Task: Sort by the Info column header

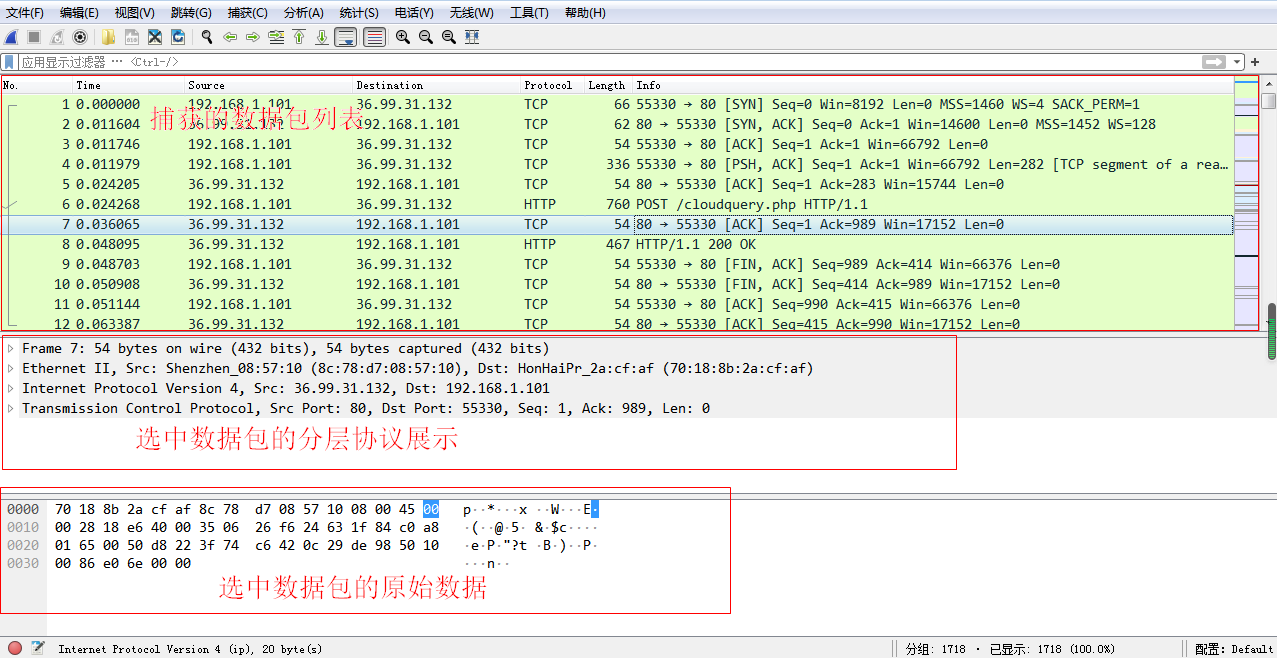Action: point(932,85)
